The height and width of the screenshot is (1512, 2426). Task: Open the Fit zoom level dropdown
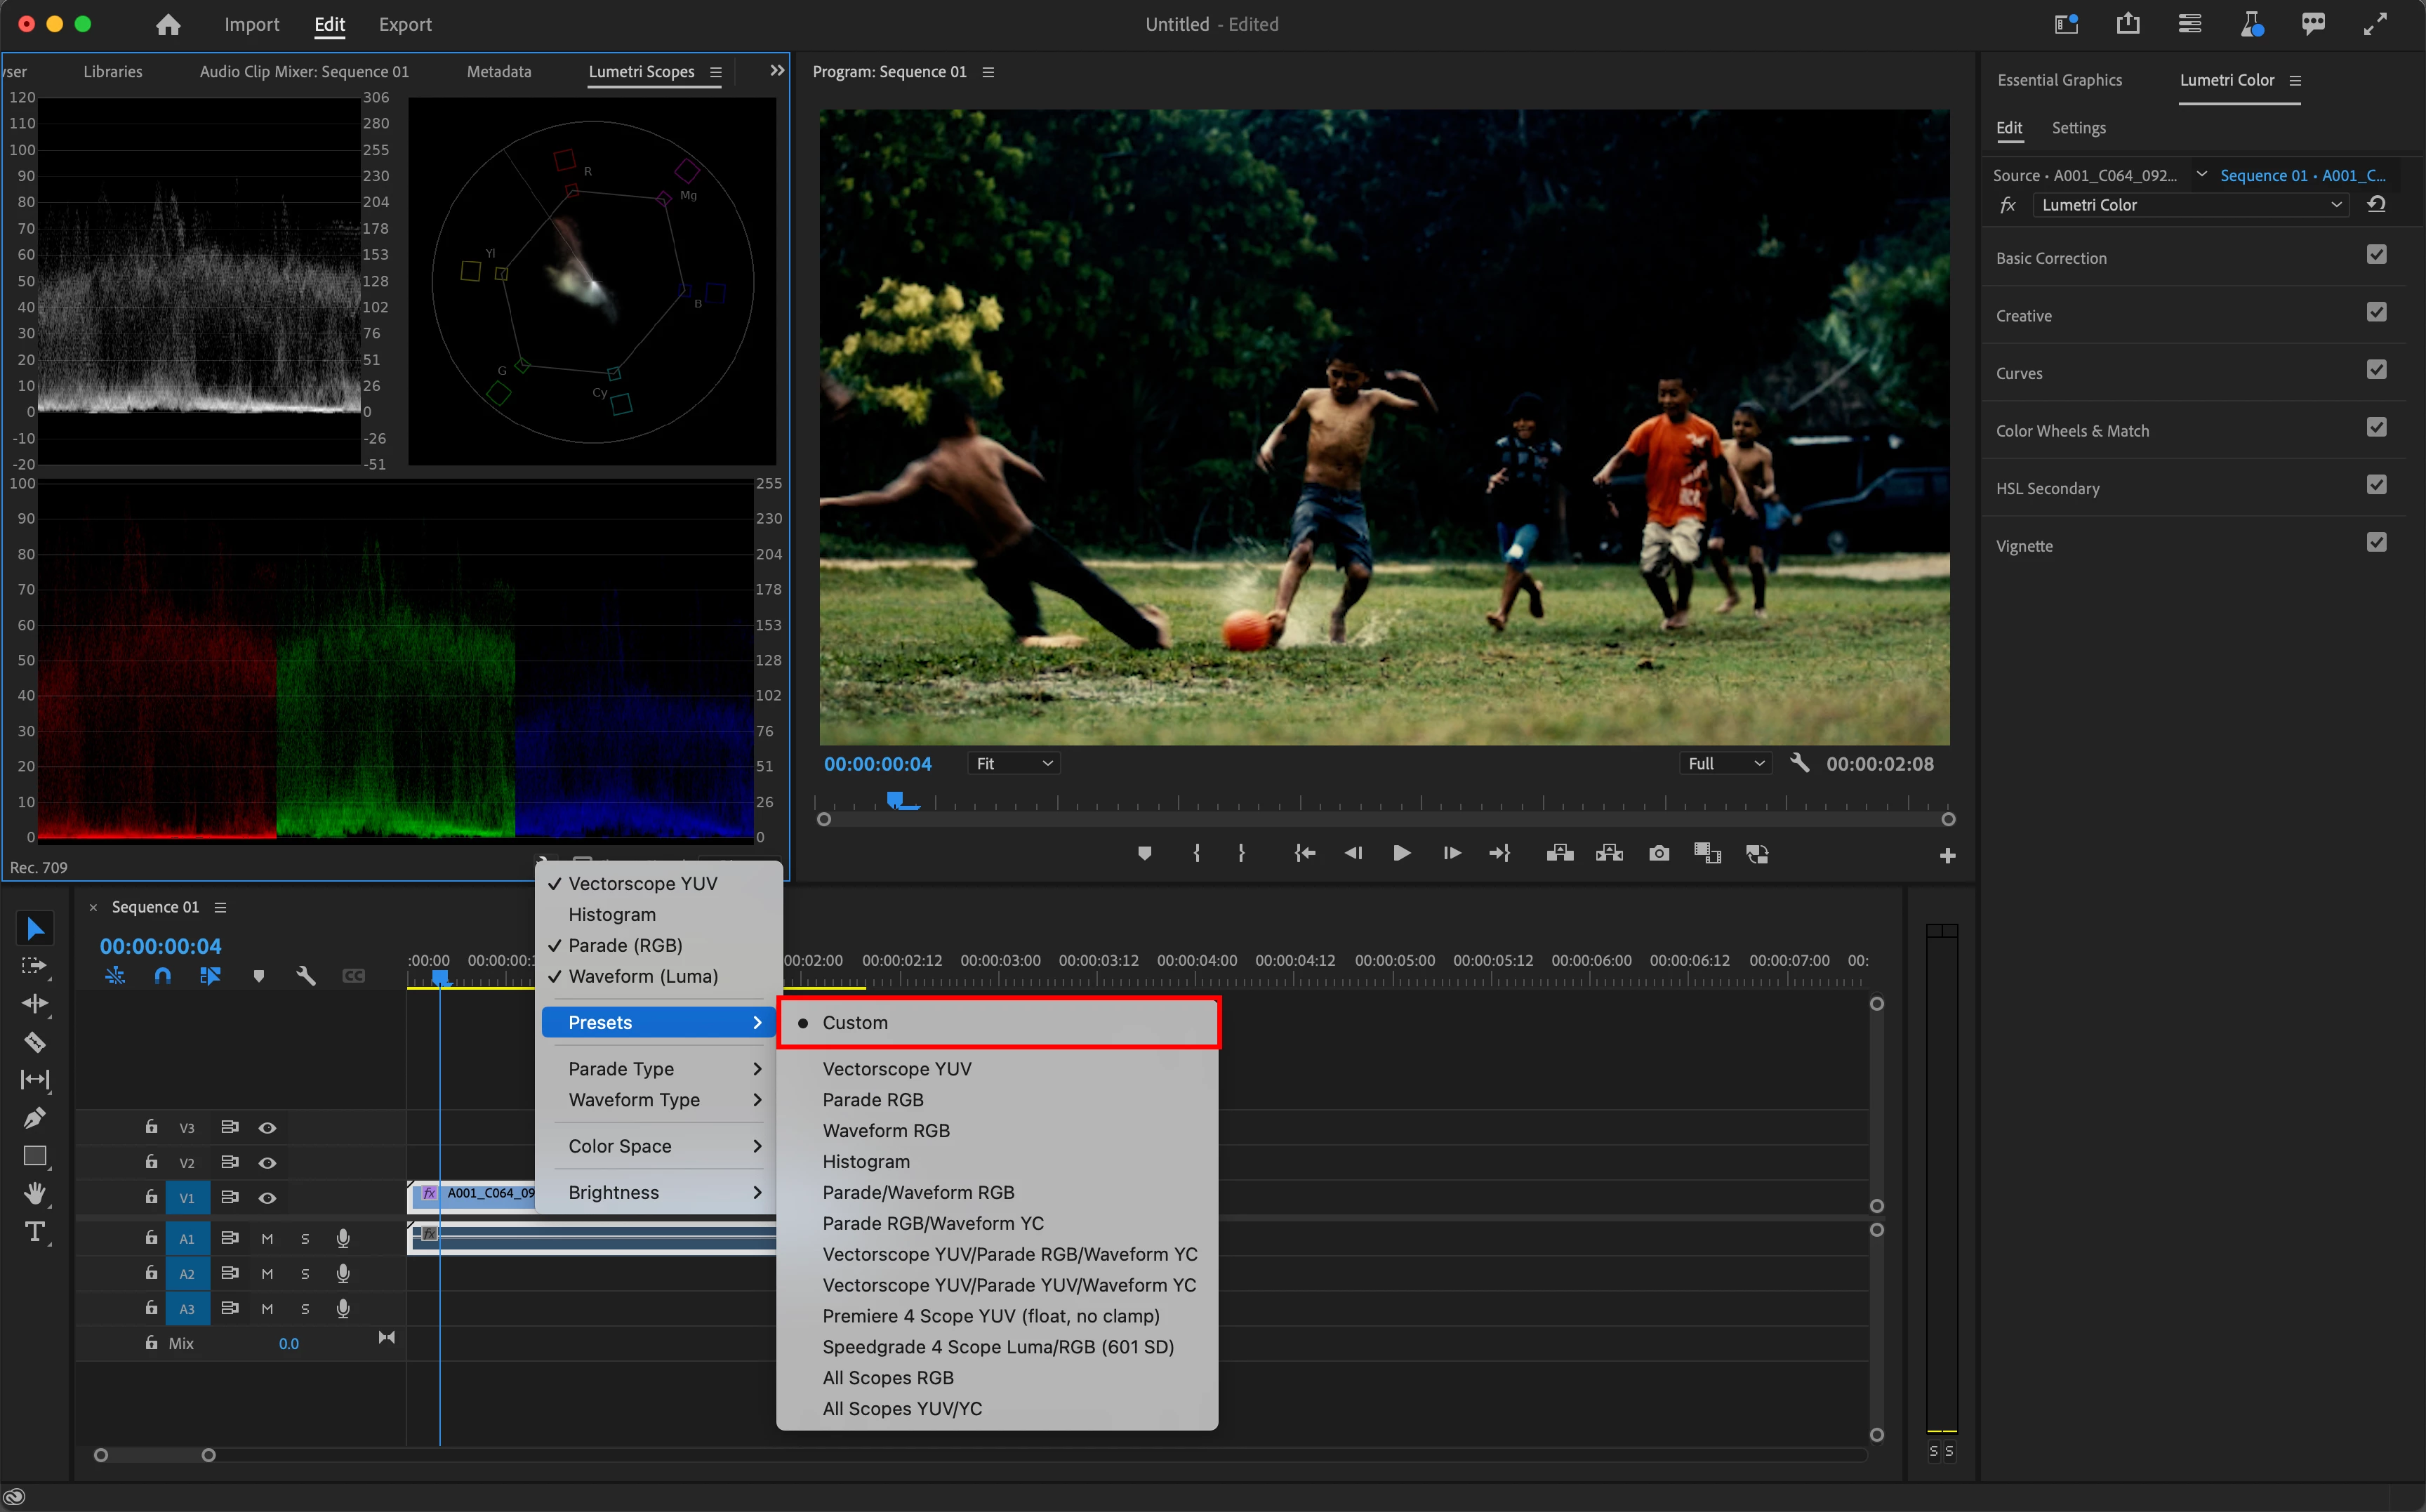[1013, 764]
